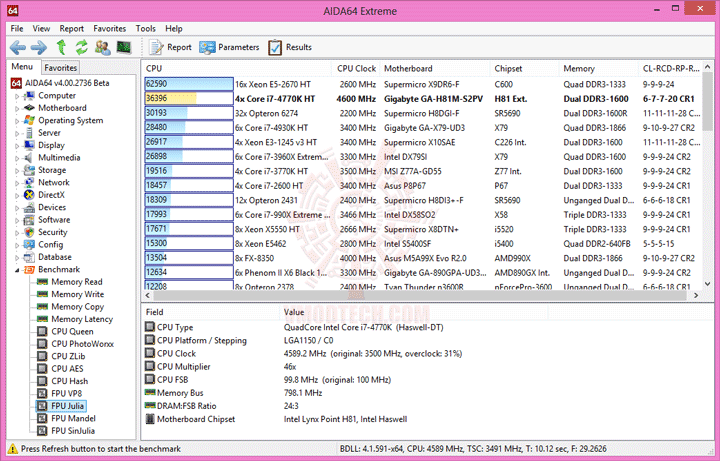
Task: Select Devices in the tree
Action: click(x=52, y=207)
